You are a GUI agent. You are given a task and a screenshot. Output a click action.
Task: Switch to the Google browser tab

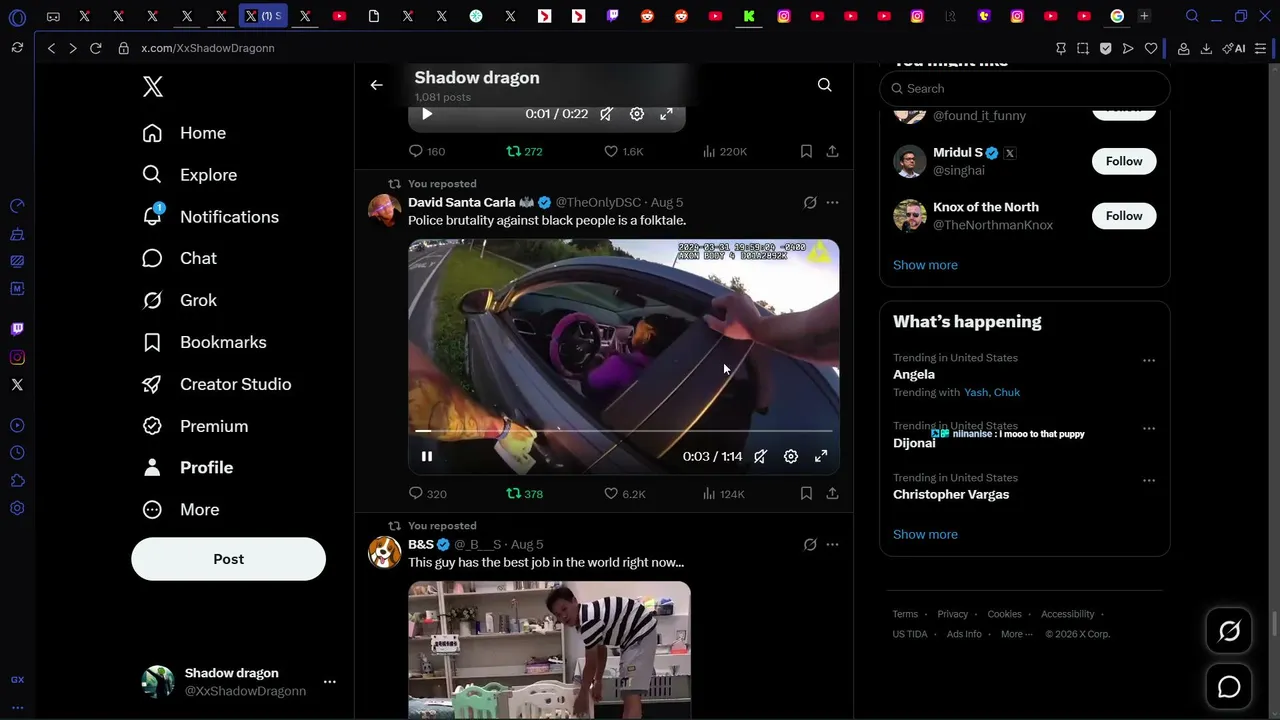point(1117,16)
